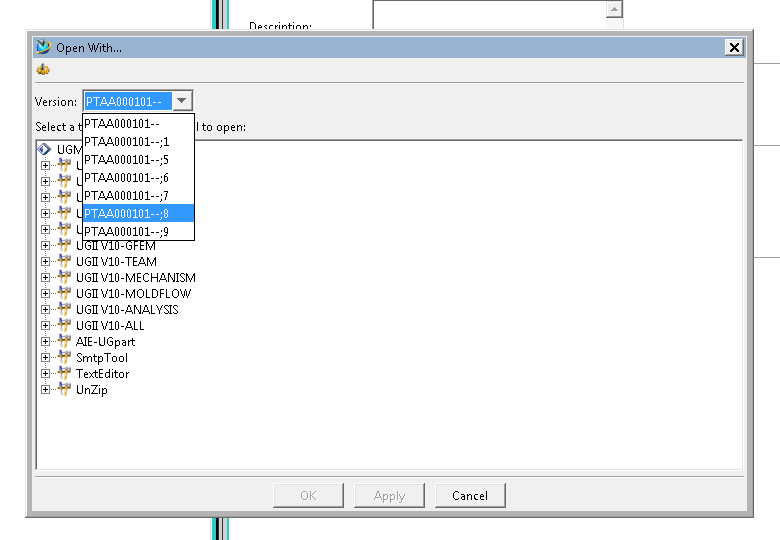The image size is (780, 540).
Task: Click the UGII V10-TEAM tool icon
Action: tap(64, 261)
